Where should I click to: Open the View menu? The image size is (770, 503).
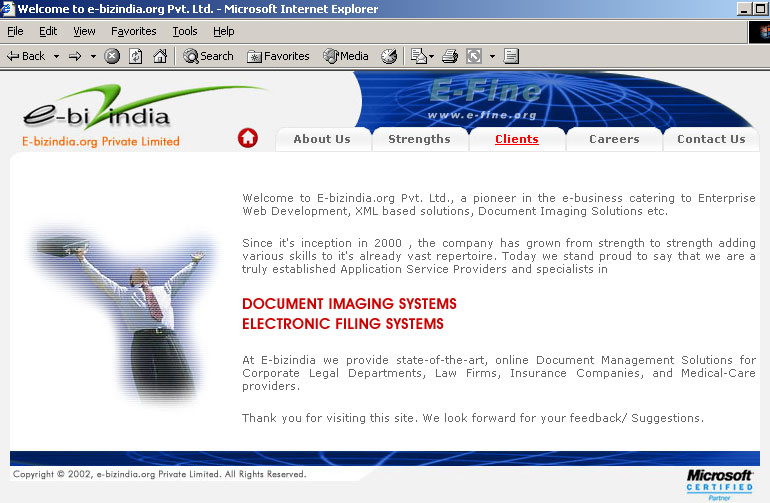[x=84, y=31]
